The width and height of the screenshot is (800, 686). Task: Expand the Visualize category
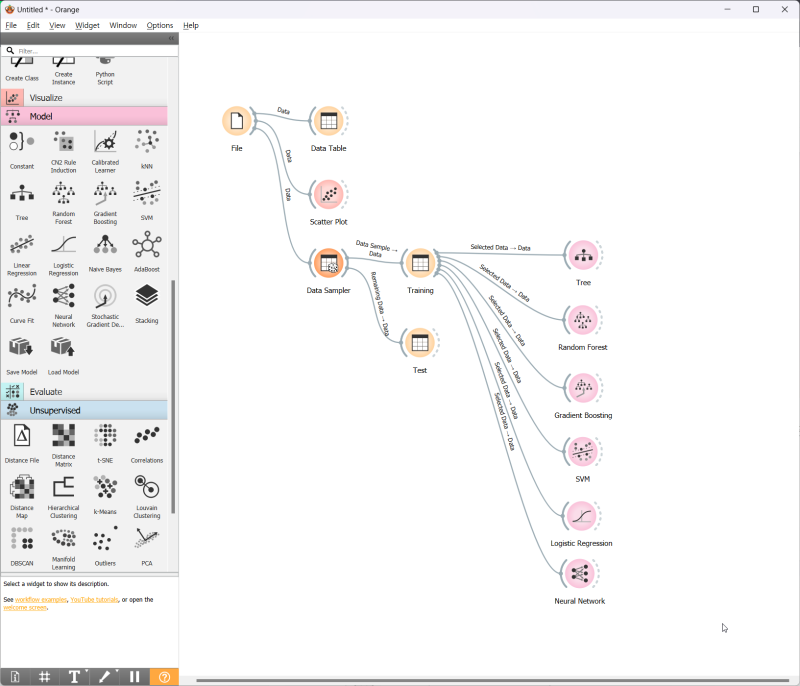[x=84, y=97]
